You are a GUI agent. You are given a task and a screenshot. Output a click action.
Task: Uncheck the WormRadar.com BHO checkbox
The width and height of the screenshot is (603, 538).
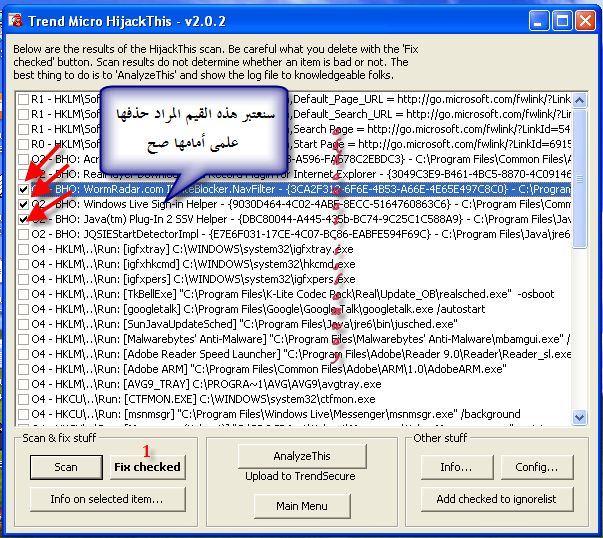[x=23, y=189]
